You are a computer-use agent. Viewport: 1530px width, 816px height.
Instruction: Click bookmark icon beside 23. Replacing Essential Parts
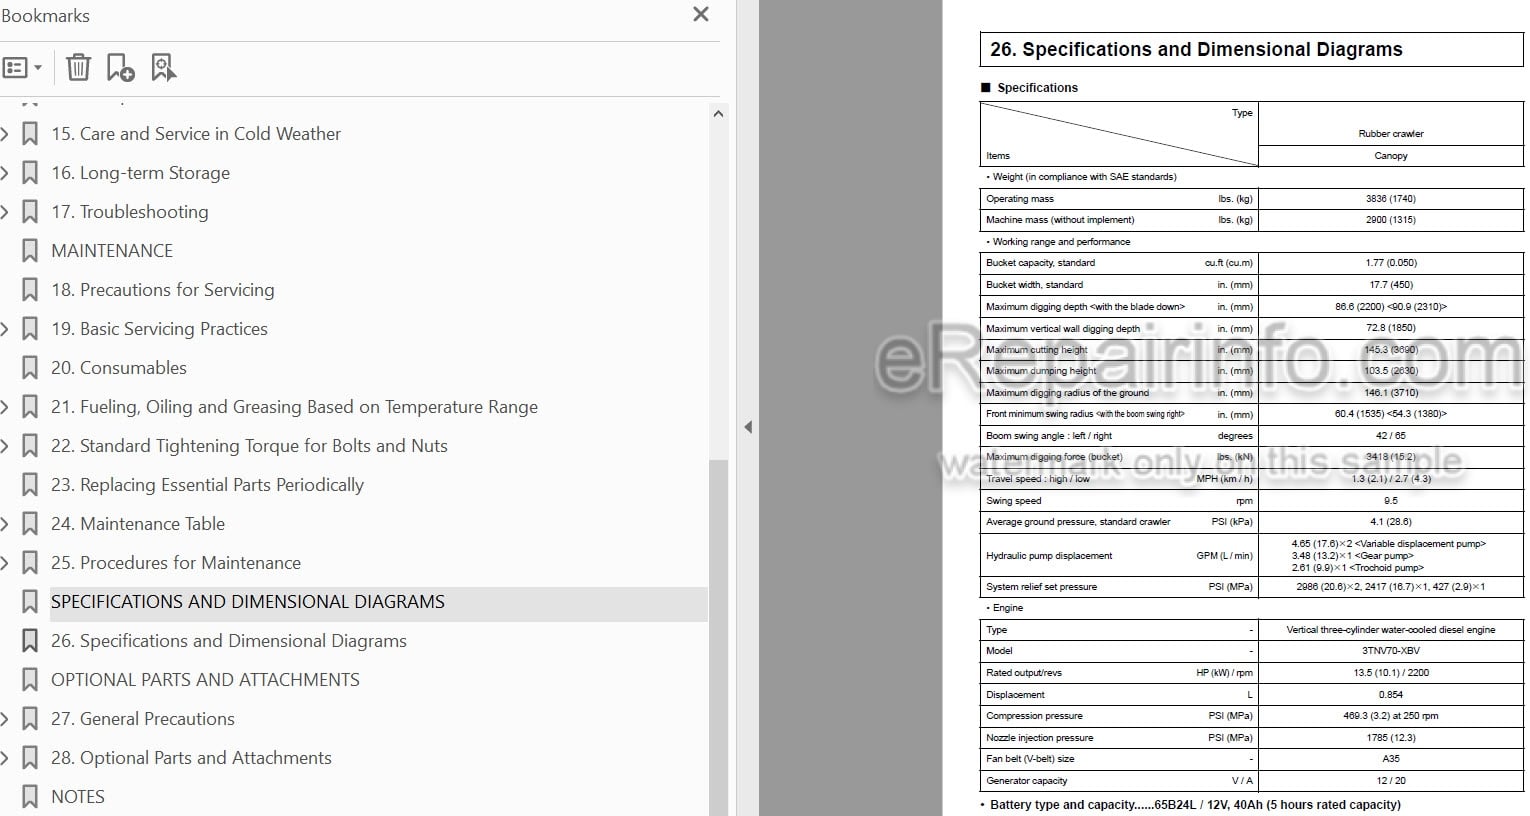click(x=30, y=485)
